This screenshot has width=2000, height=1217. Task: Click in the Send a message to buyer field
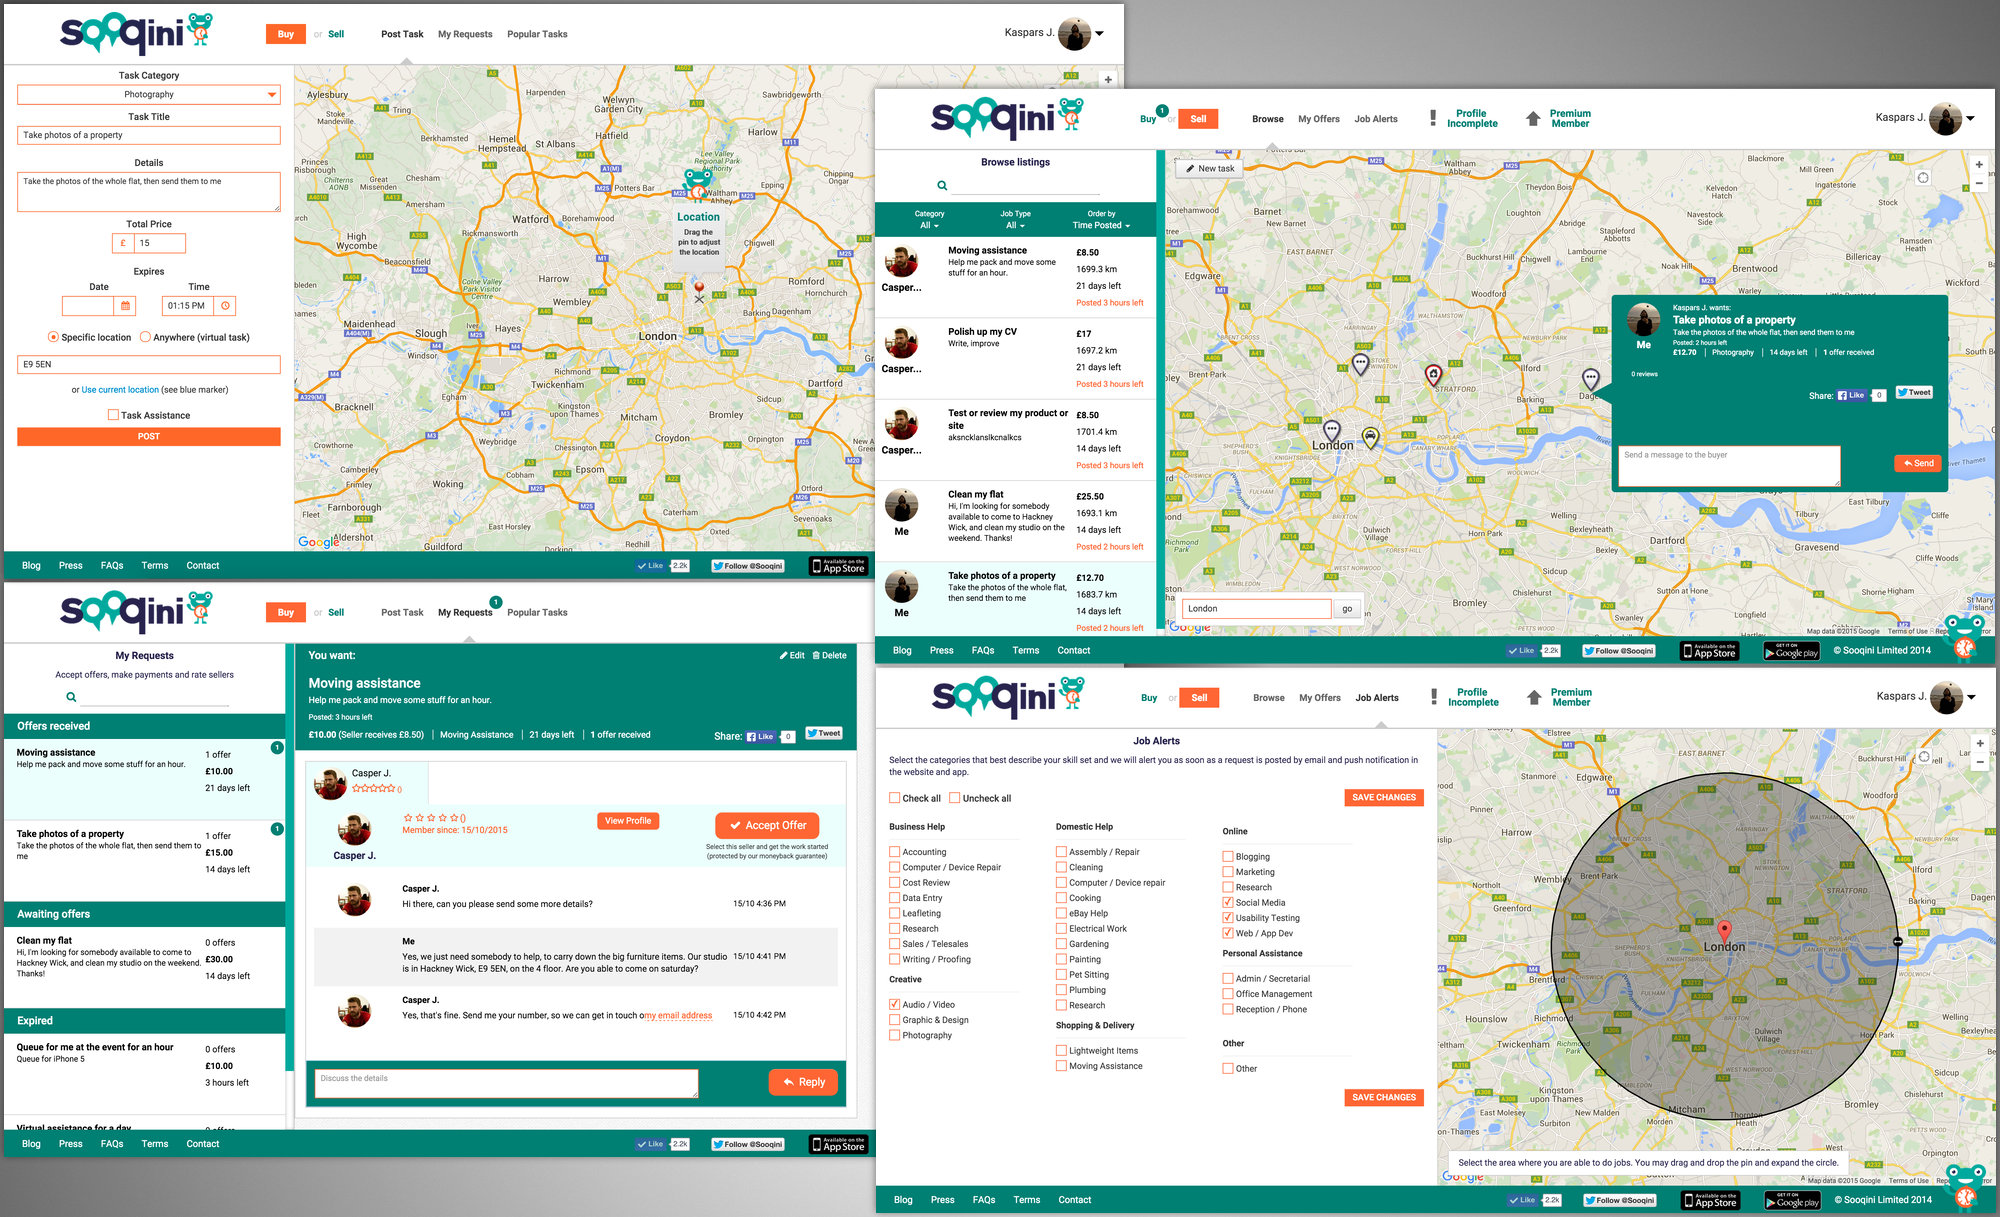click(x=1728, y=466)
